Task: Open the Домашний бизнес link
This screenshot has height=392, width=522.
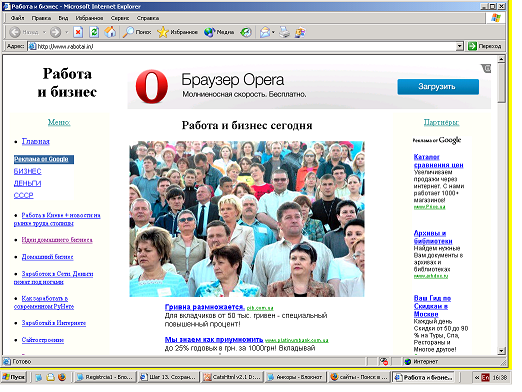Action: pyautogui.click(x=47, y=257)
